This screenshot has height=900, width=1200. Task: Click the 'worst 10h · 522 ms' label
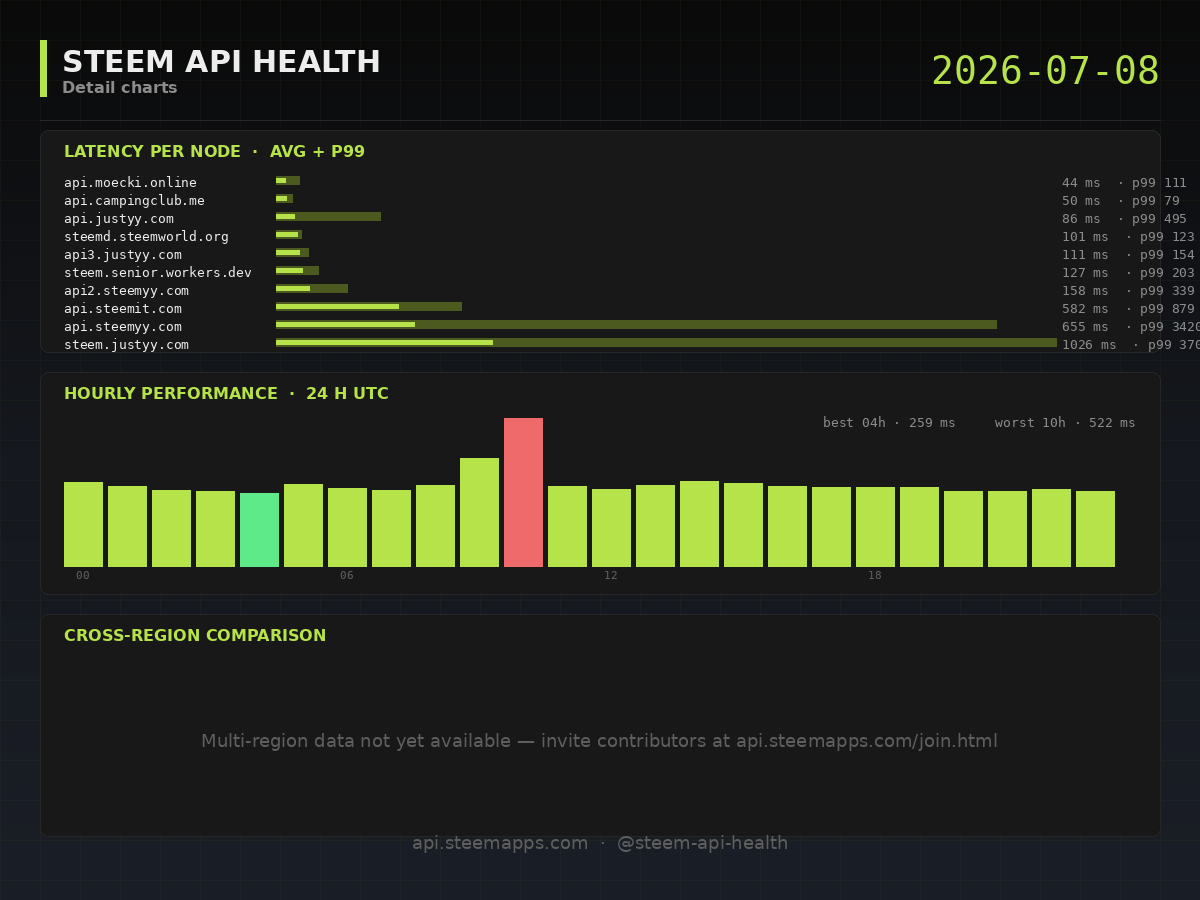click(1065, 423)
